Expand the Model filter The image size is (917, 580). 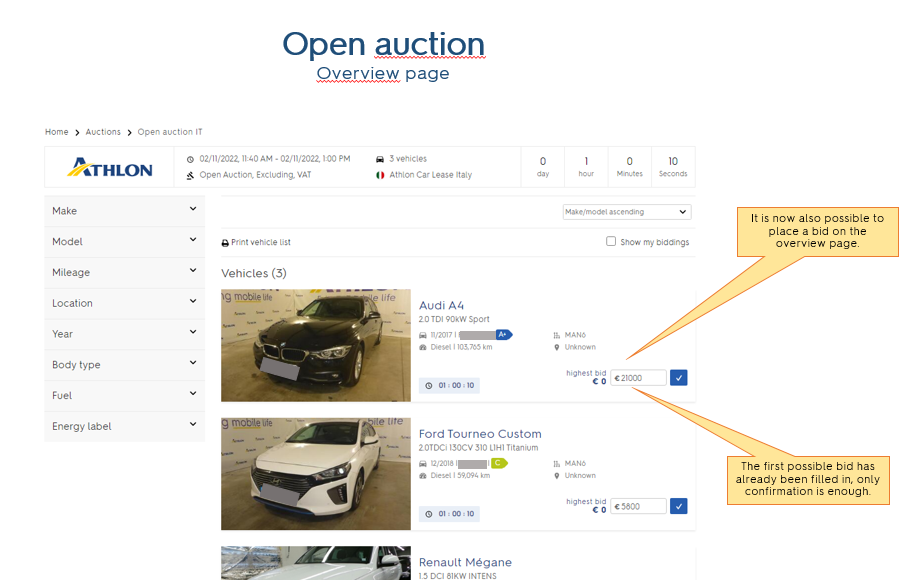(125, 242)
